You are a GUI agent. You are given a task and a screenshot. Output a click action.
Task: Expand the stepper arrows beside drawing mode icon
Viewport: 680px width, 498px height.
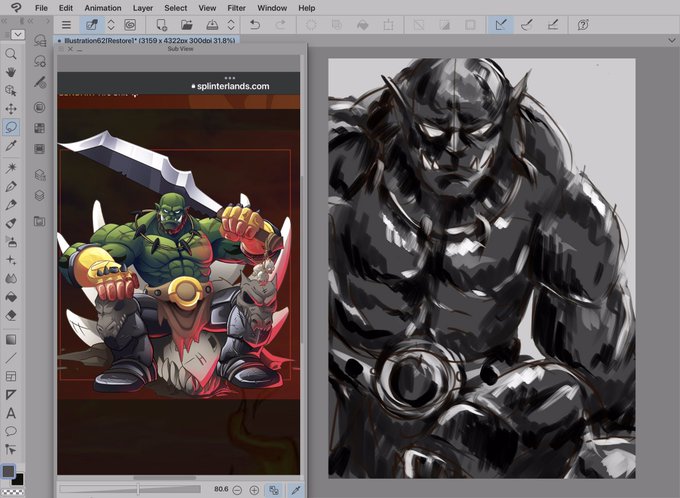pyautogui.click(x=111, y=25)
